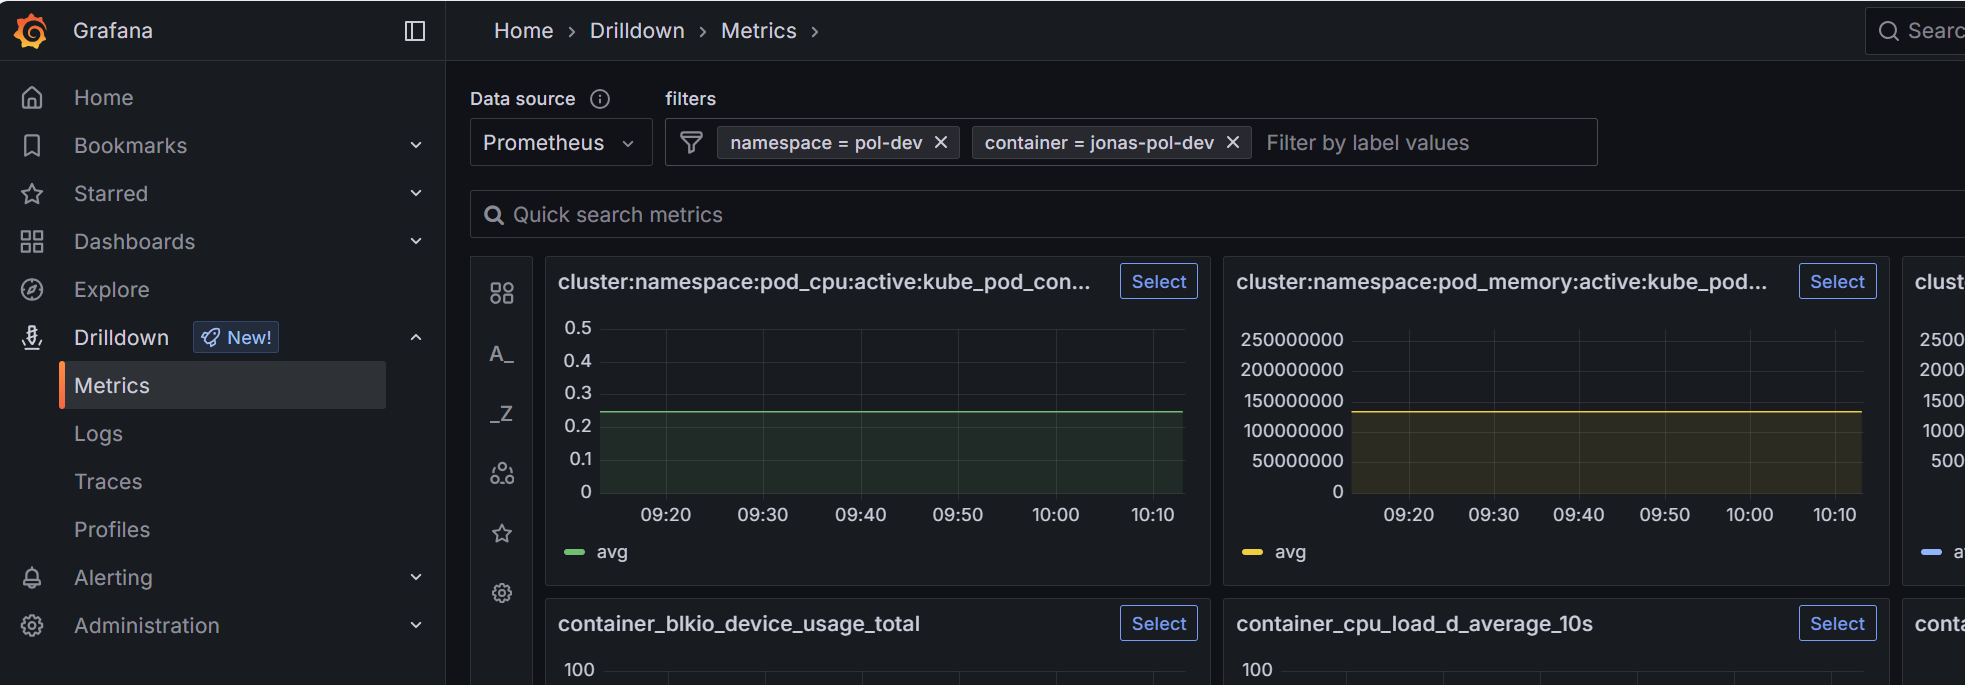Focus the Quick search metrics field

pos(1217,215)
